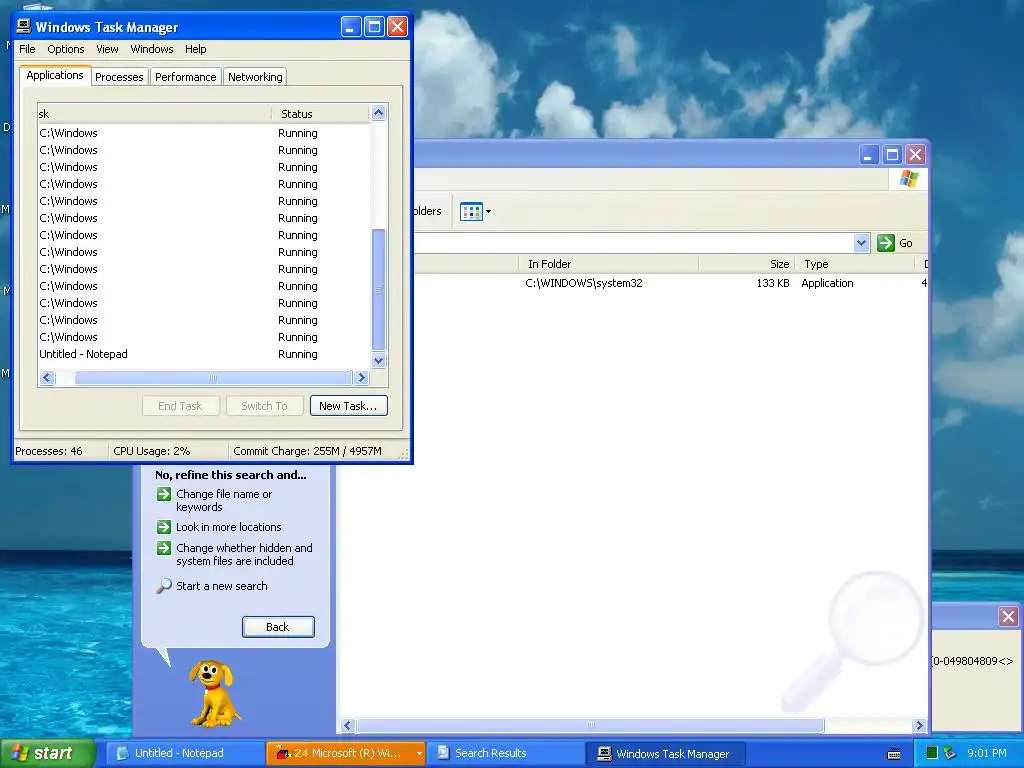1024x768 pixels.
Task: Click the Application type cell
Action: tap(827, 283)
